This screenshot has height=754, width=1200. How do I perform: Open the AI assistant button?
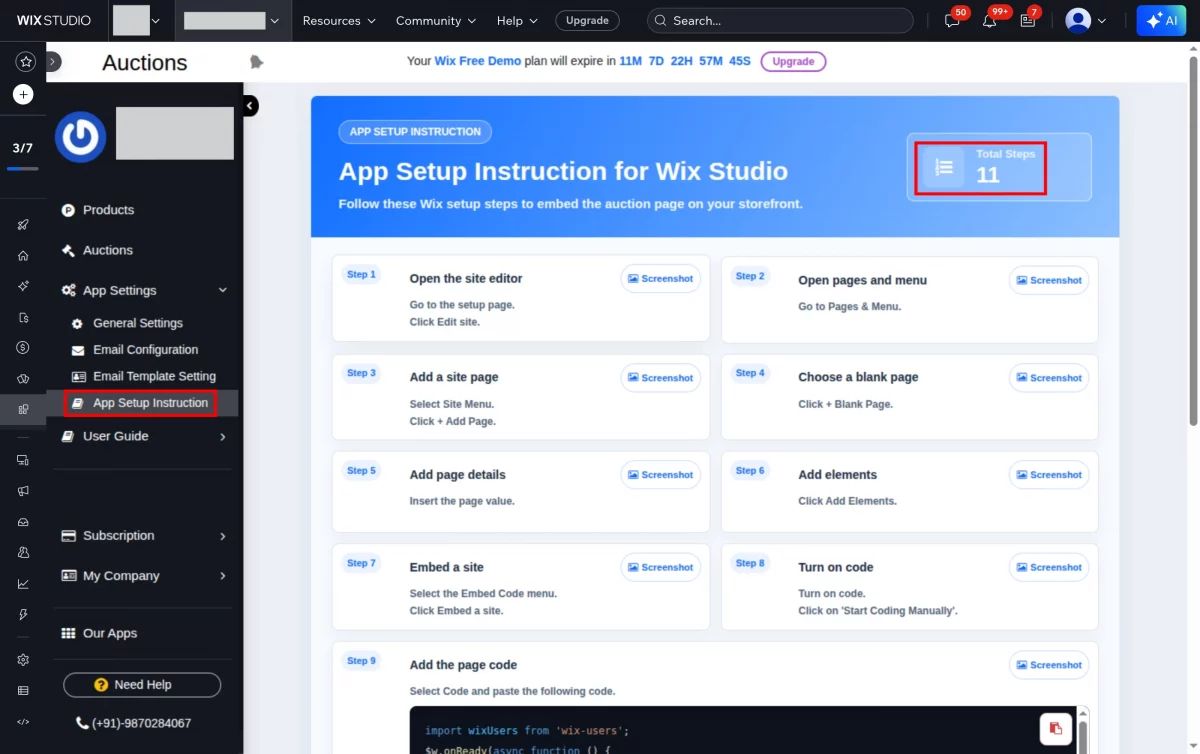pyautogui.click(x=1161, y=20)
